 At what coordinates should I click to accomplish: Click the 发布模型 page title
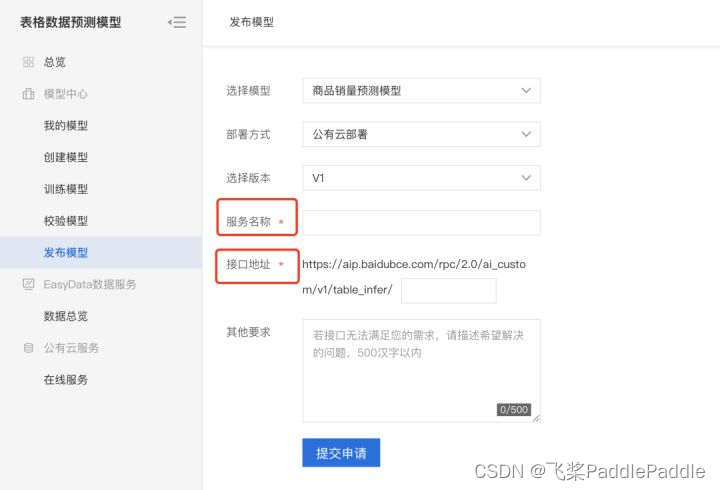(252, 22)
